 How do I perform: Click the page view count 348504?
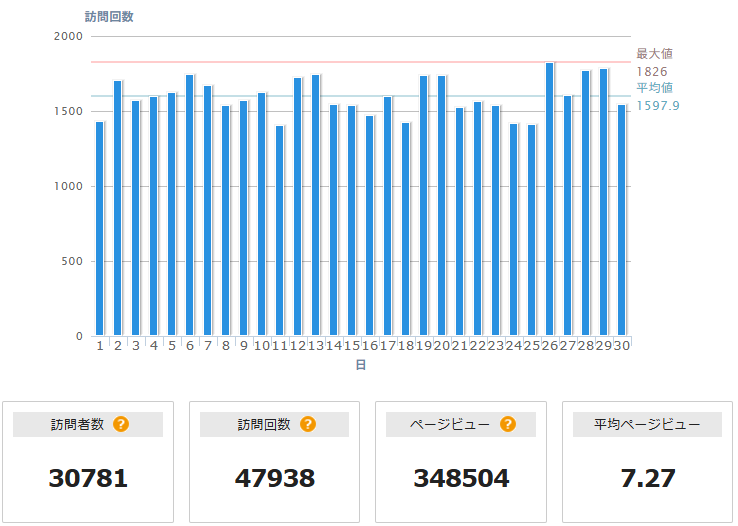461,478
